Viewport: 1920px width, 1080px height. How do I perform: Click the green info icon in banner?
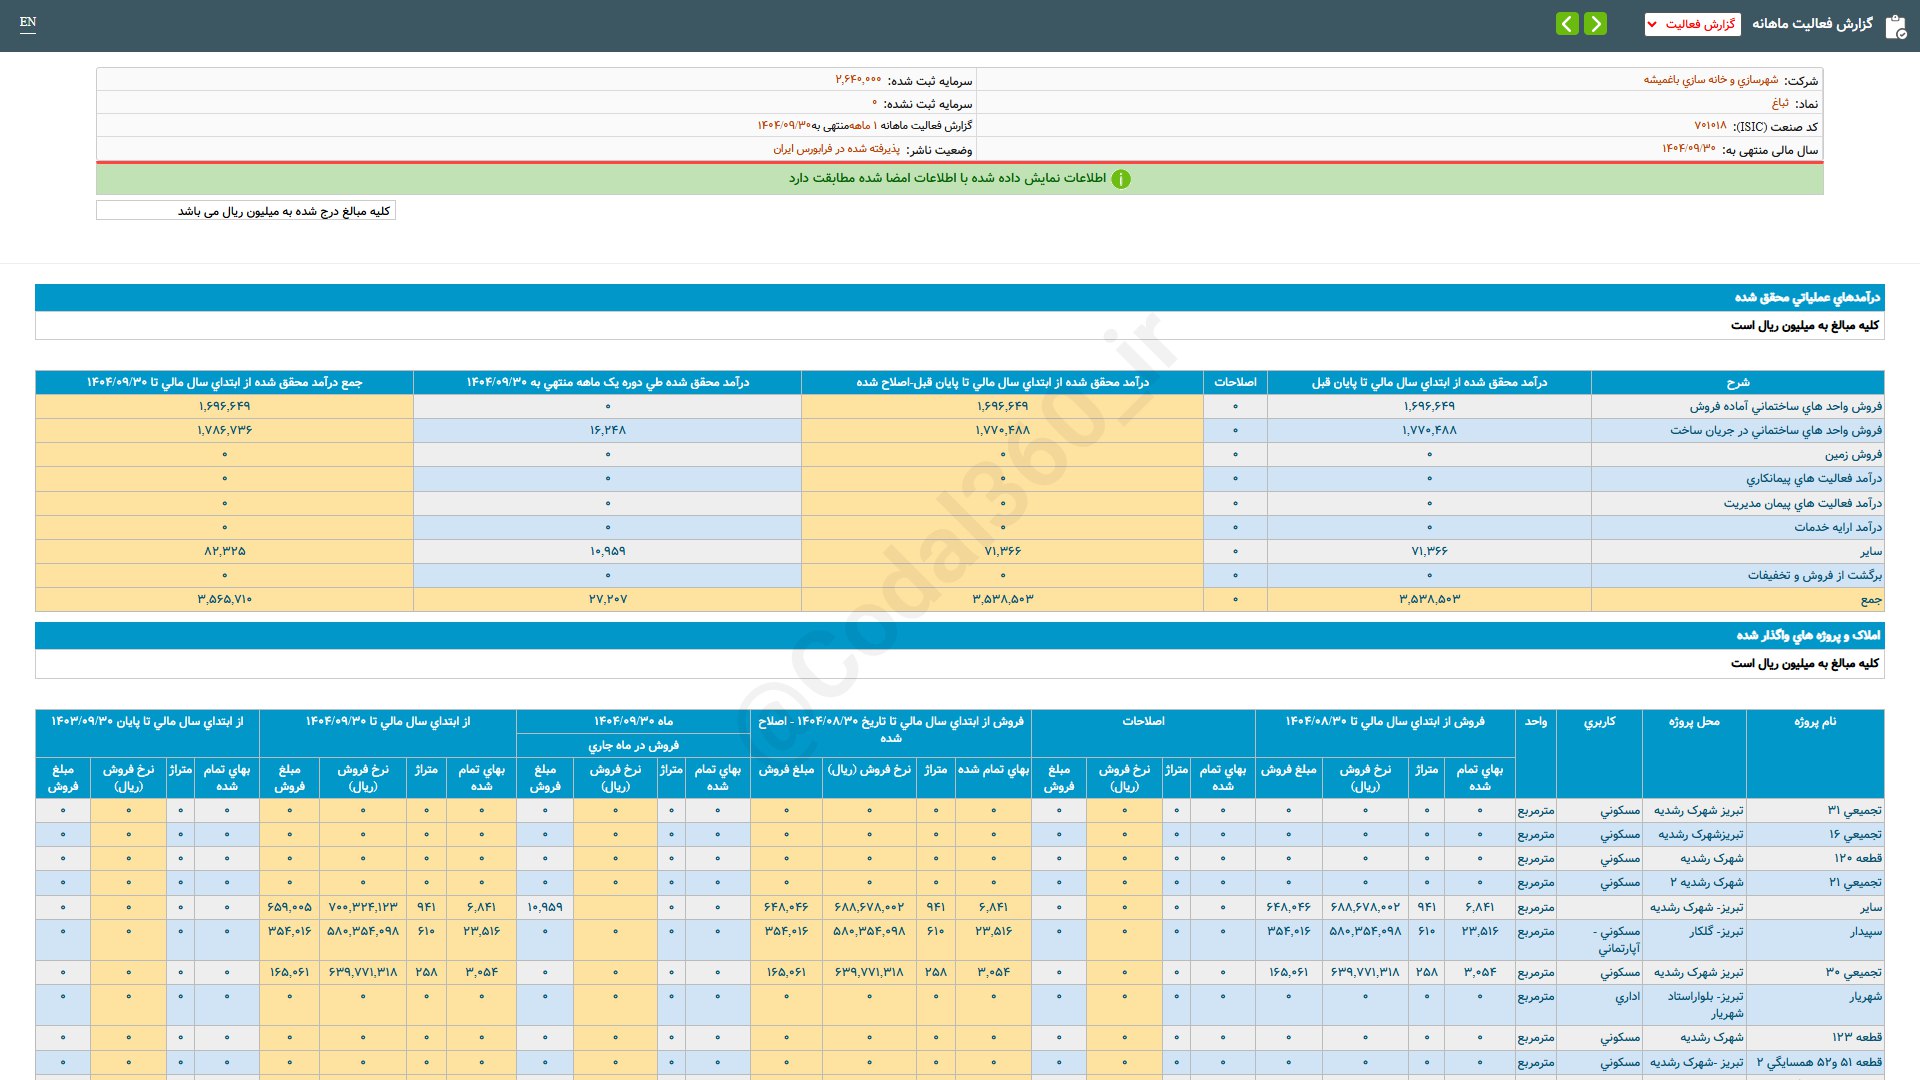pos(1121,179)
